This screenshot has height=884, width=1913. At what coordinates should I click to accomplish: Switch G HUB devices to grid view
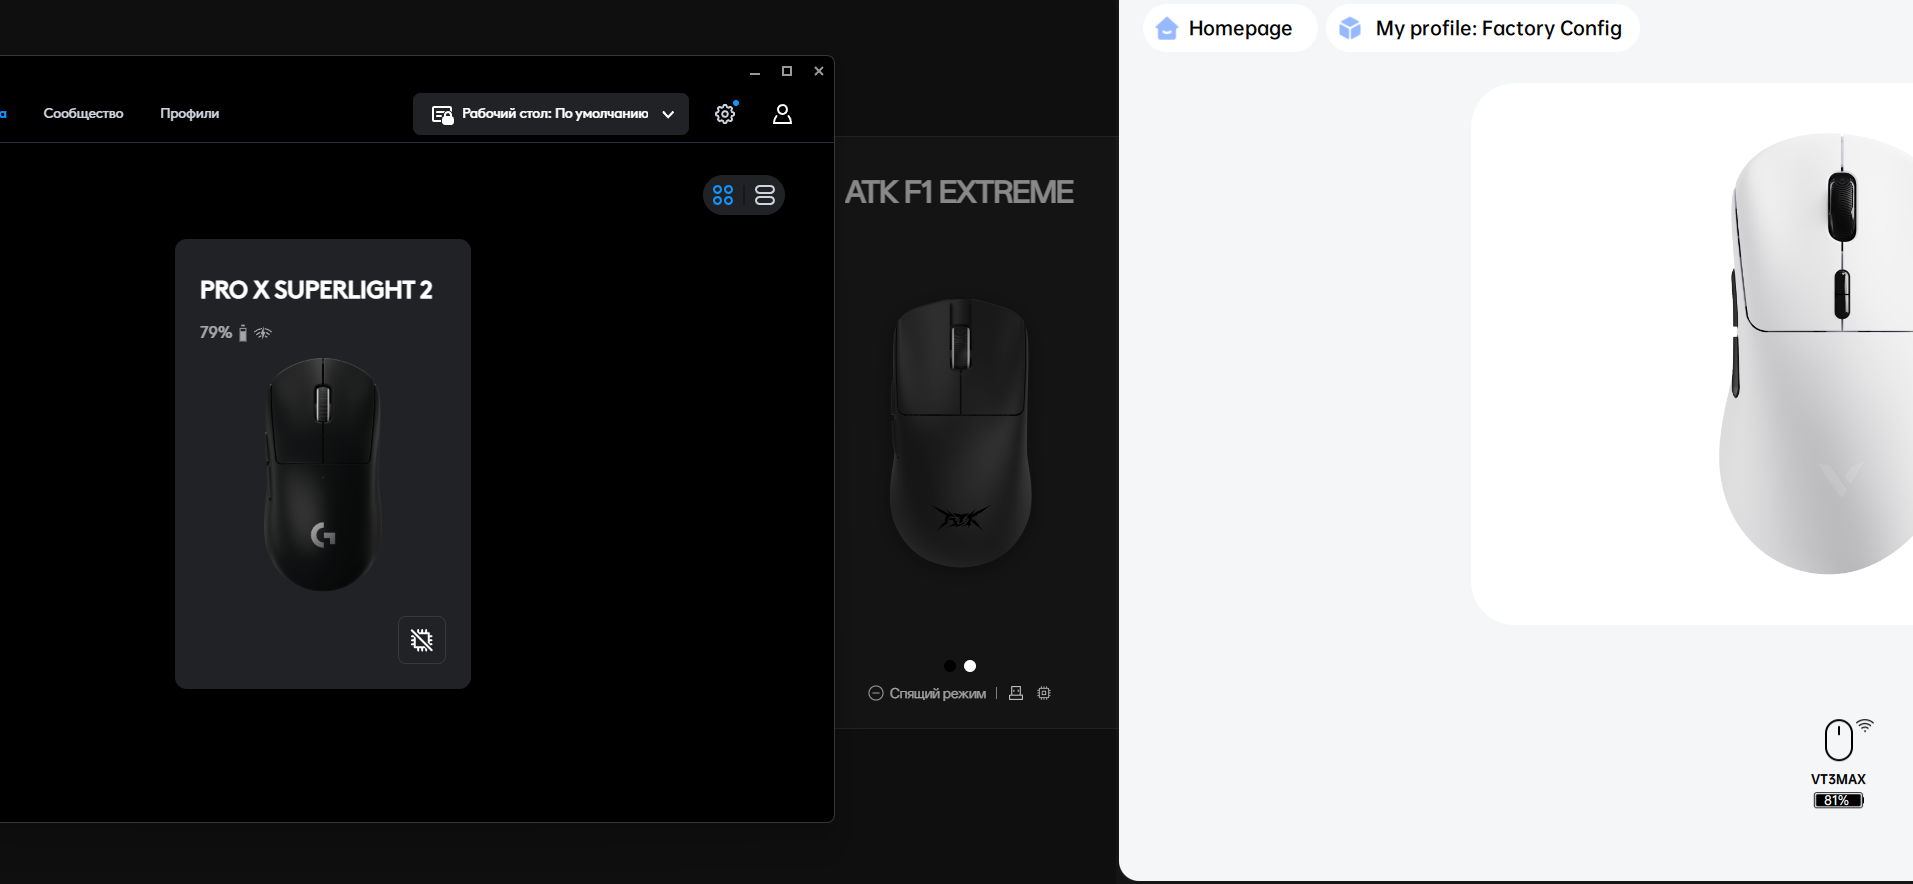[x=723, y=195]
